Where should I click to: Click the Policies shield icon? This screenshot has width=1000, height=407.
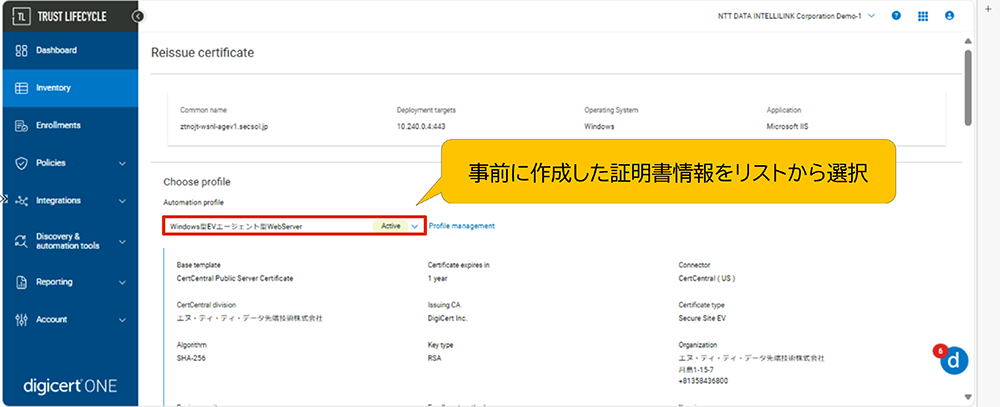(x=21, y=163)
